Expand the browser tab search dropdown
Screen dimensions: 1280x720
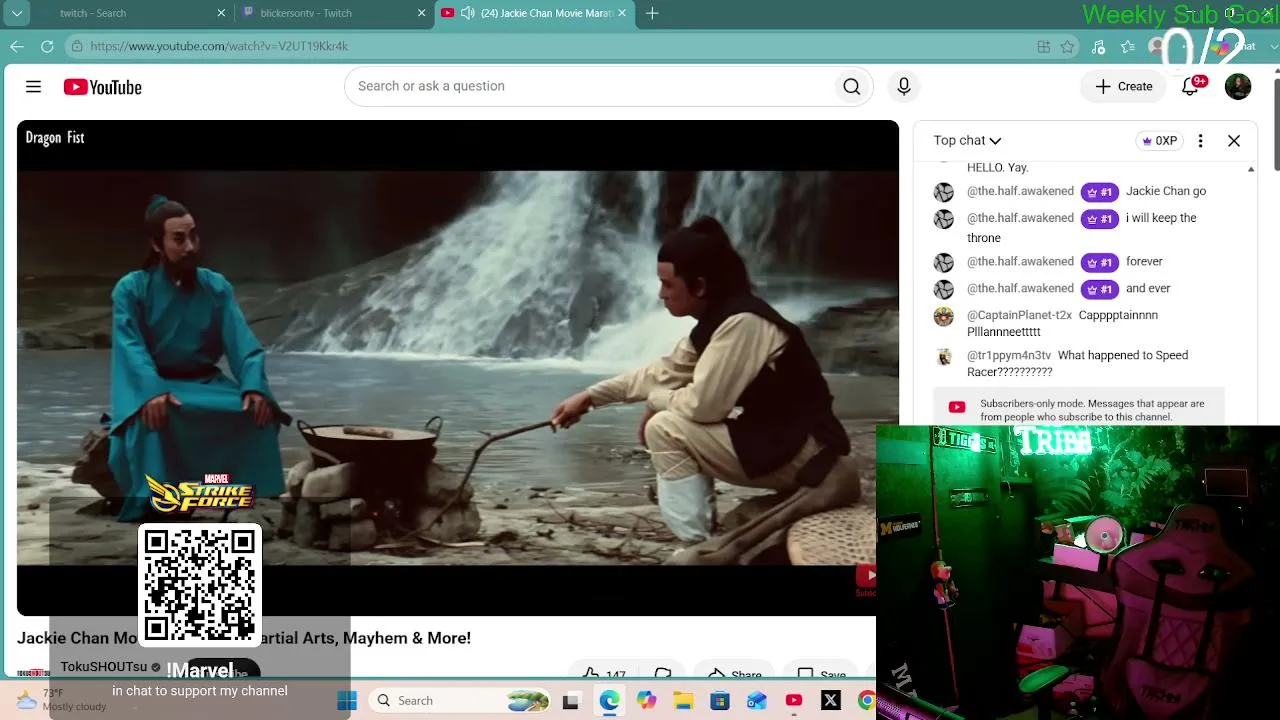coord(16,13)
